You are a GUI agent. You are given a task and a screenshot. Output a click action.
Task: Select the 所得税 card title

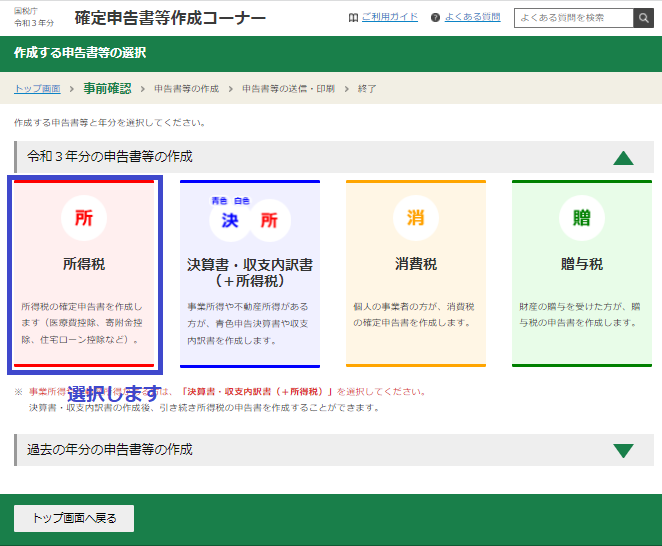(x=84, y=264)
